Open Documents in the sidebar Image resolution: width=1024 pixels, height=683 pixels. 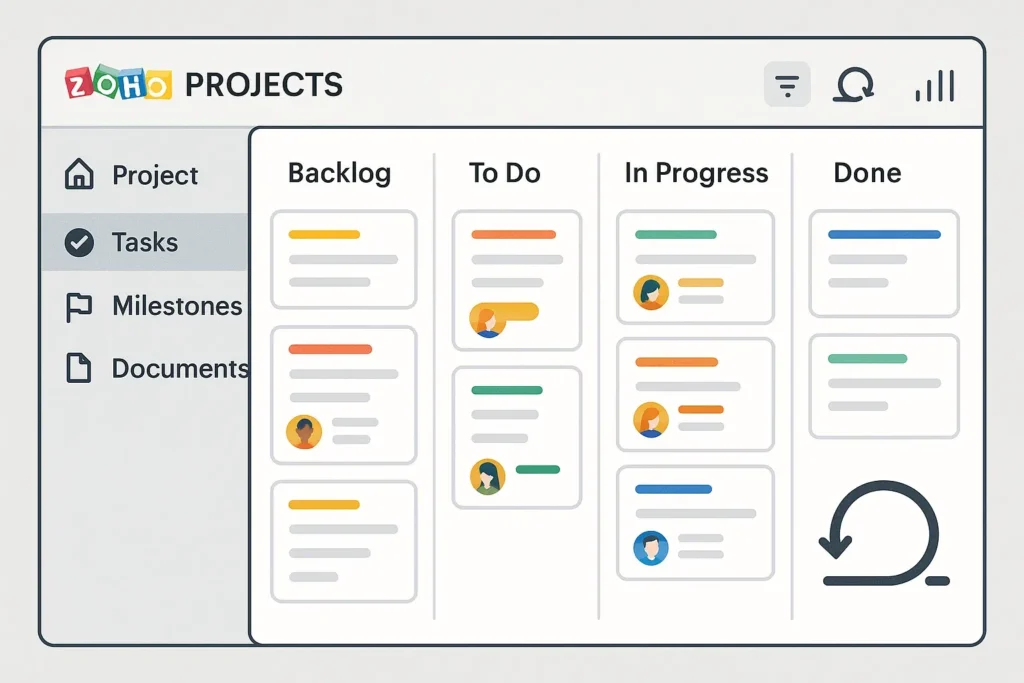(x=179, y=368)
